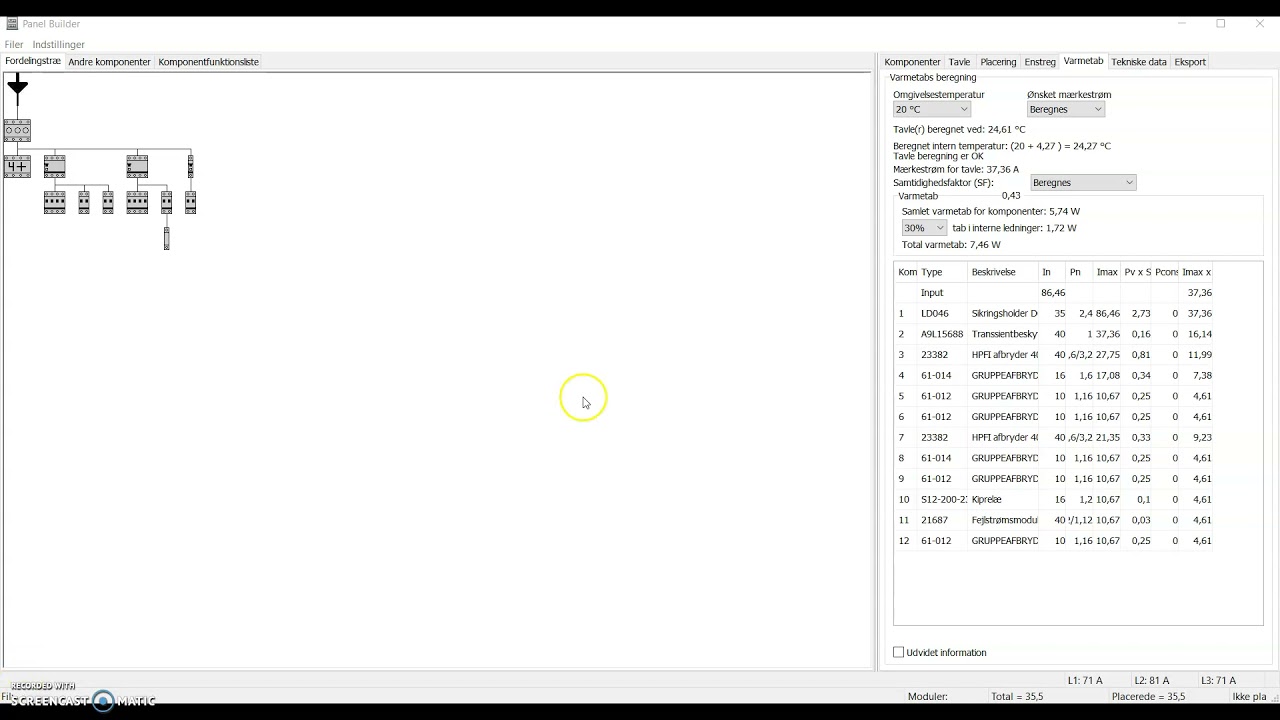Select the Input row in the component table
The image size is (1280, 720).
pos(1054,293)
